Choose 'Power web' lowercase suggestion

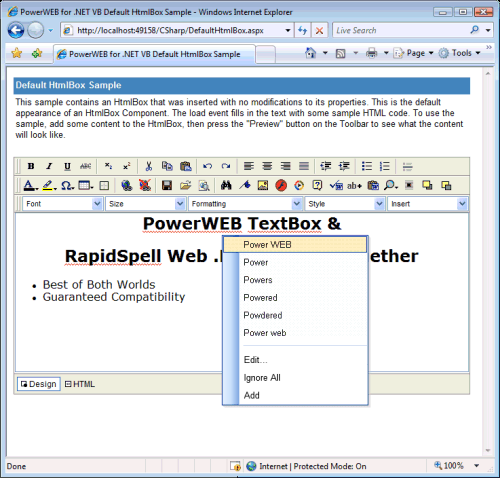point(295,333)
